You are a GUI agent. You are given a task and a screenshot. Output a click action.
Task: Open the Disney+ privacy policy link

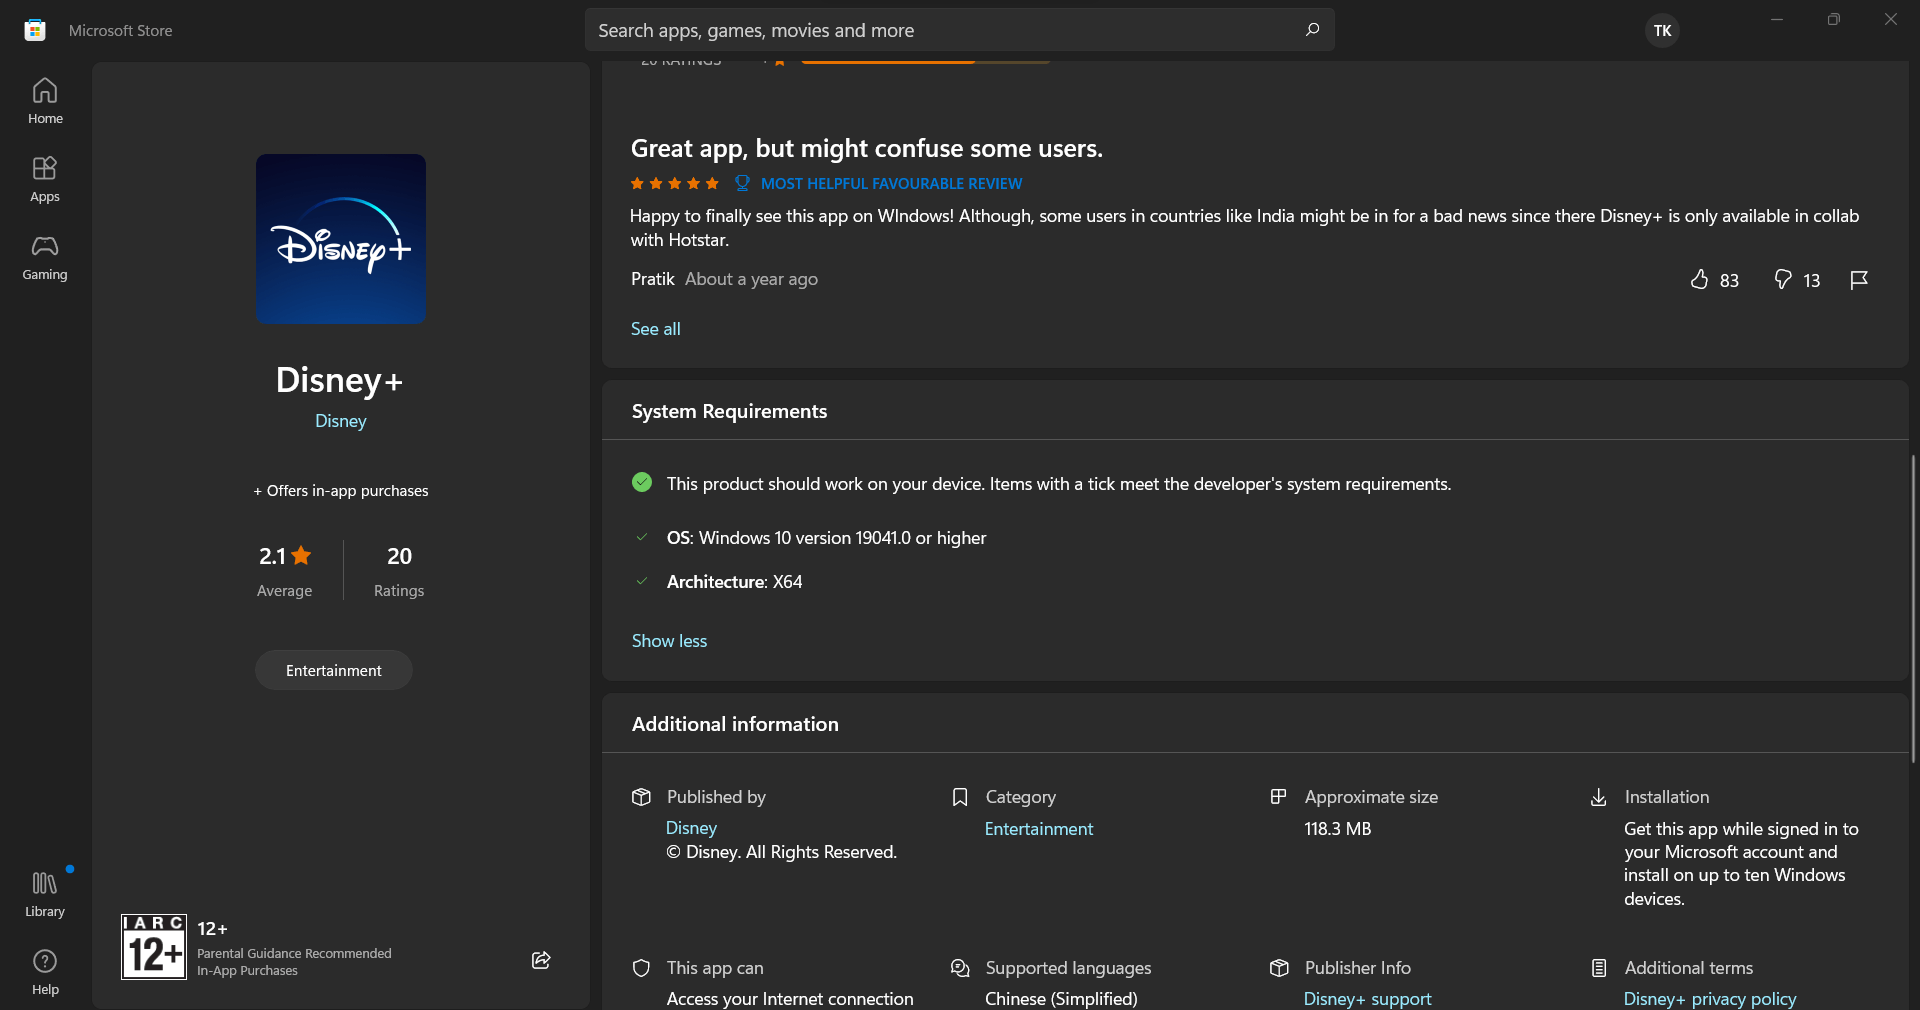pyautogui.click(x=1710, y=999)
